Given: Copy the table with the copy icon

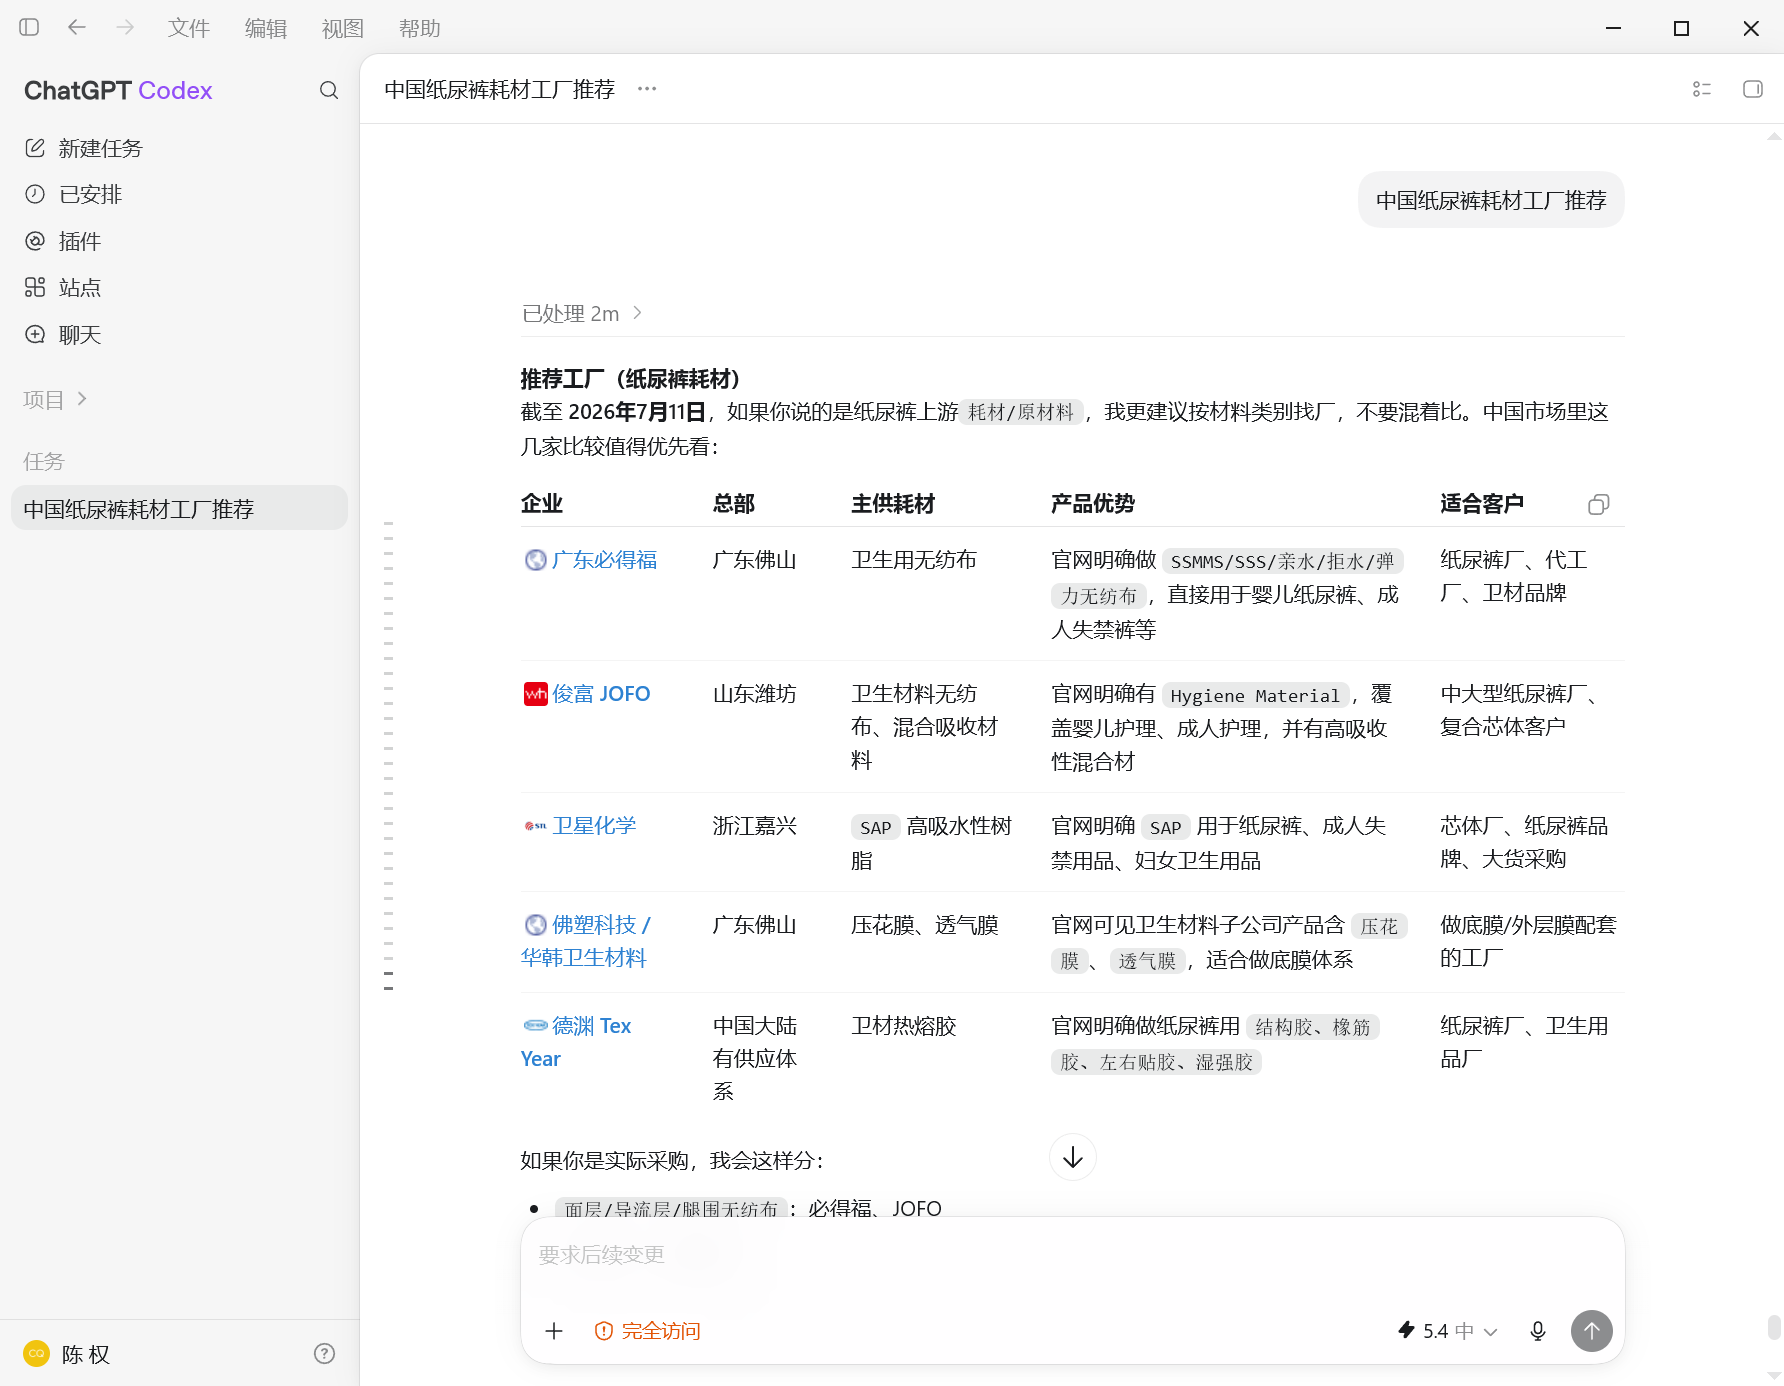Looking at the screenshot, I should point(1599,505).
